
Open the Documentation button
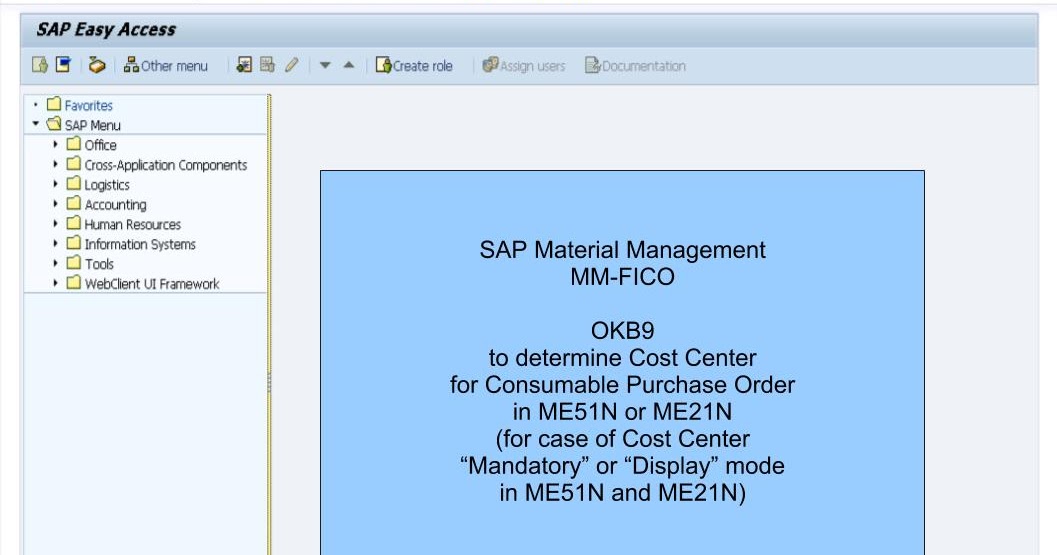click(635, 65)
